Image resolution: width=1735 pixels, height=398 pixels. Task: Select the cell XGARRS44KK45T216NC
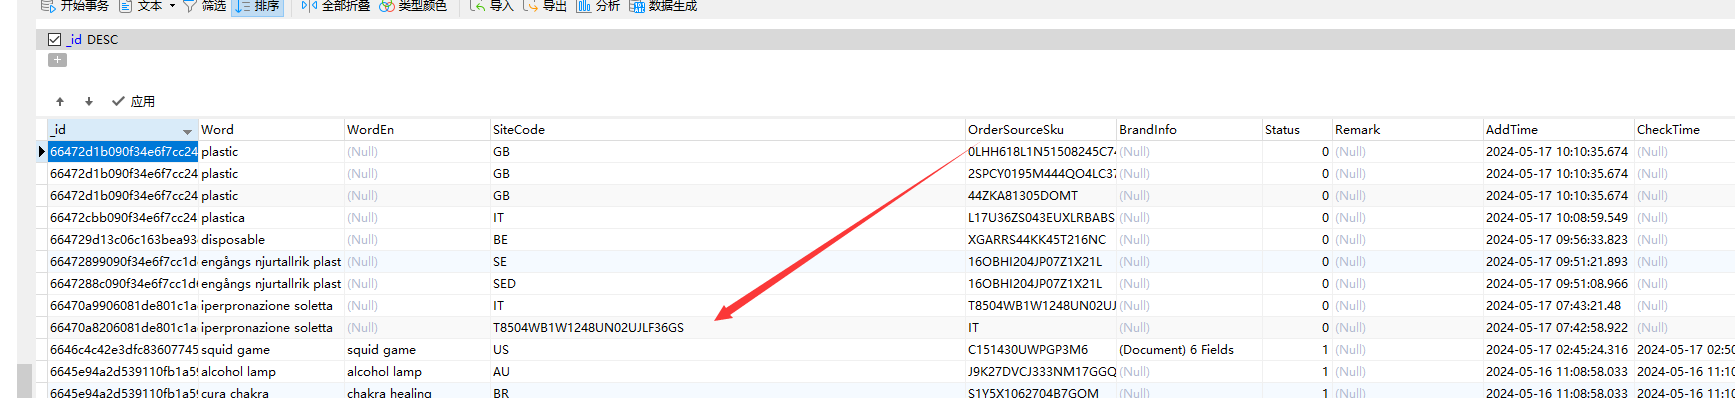[1041, 240]
